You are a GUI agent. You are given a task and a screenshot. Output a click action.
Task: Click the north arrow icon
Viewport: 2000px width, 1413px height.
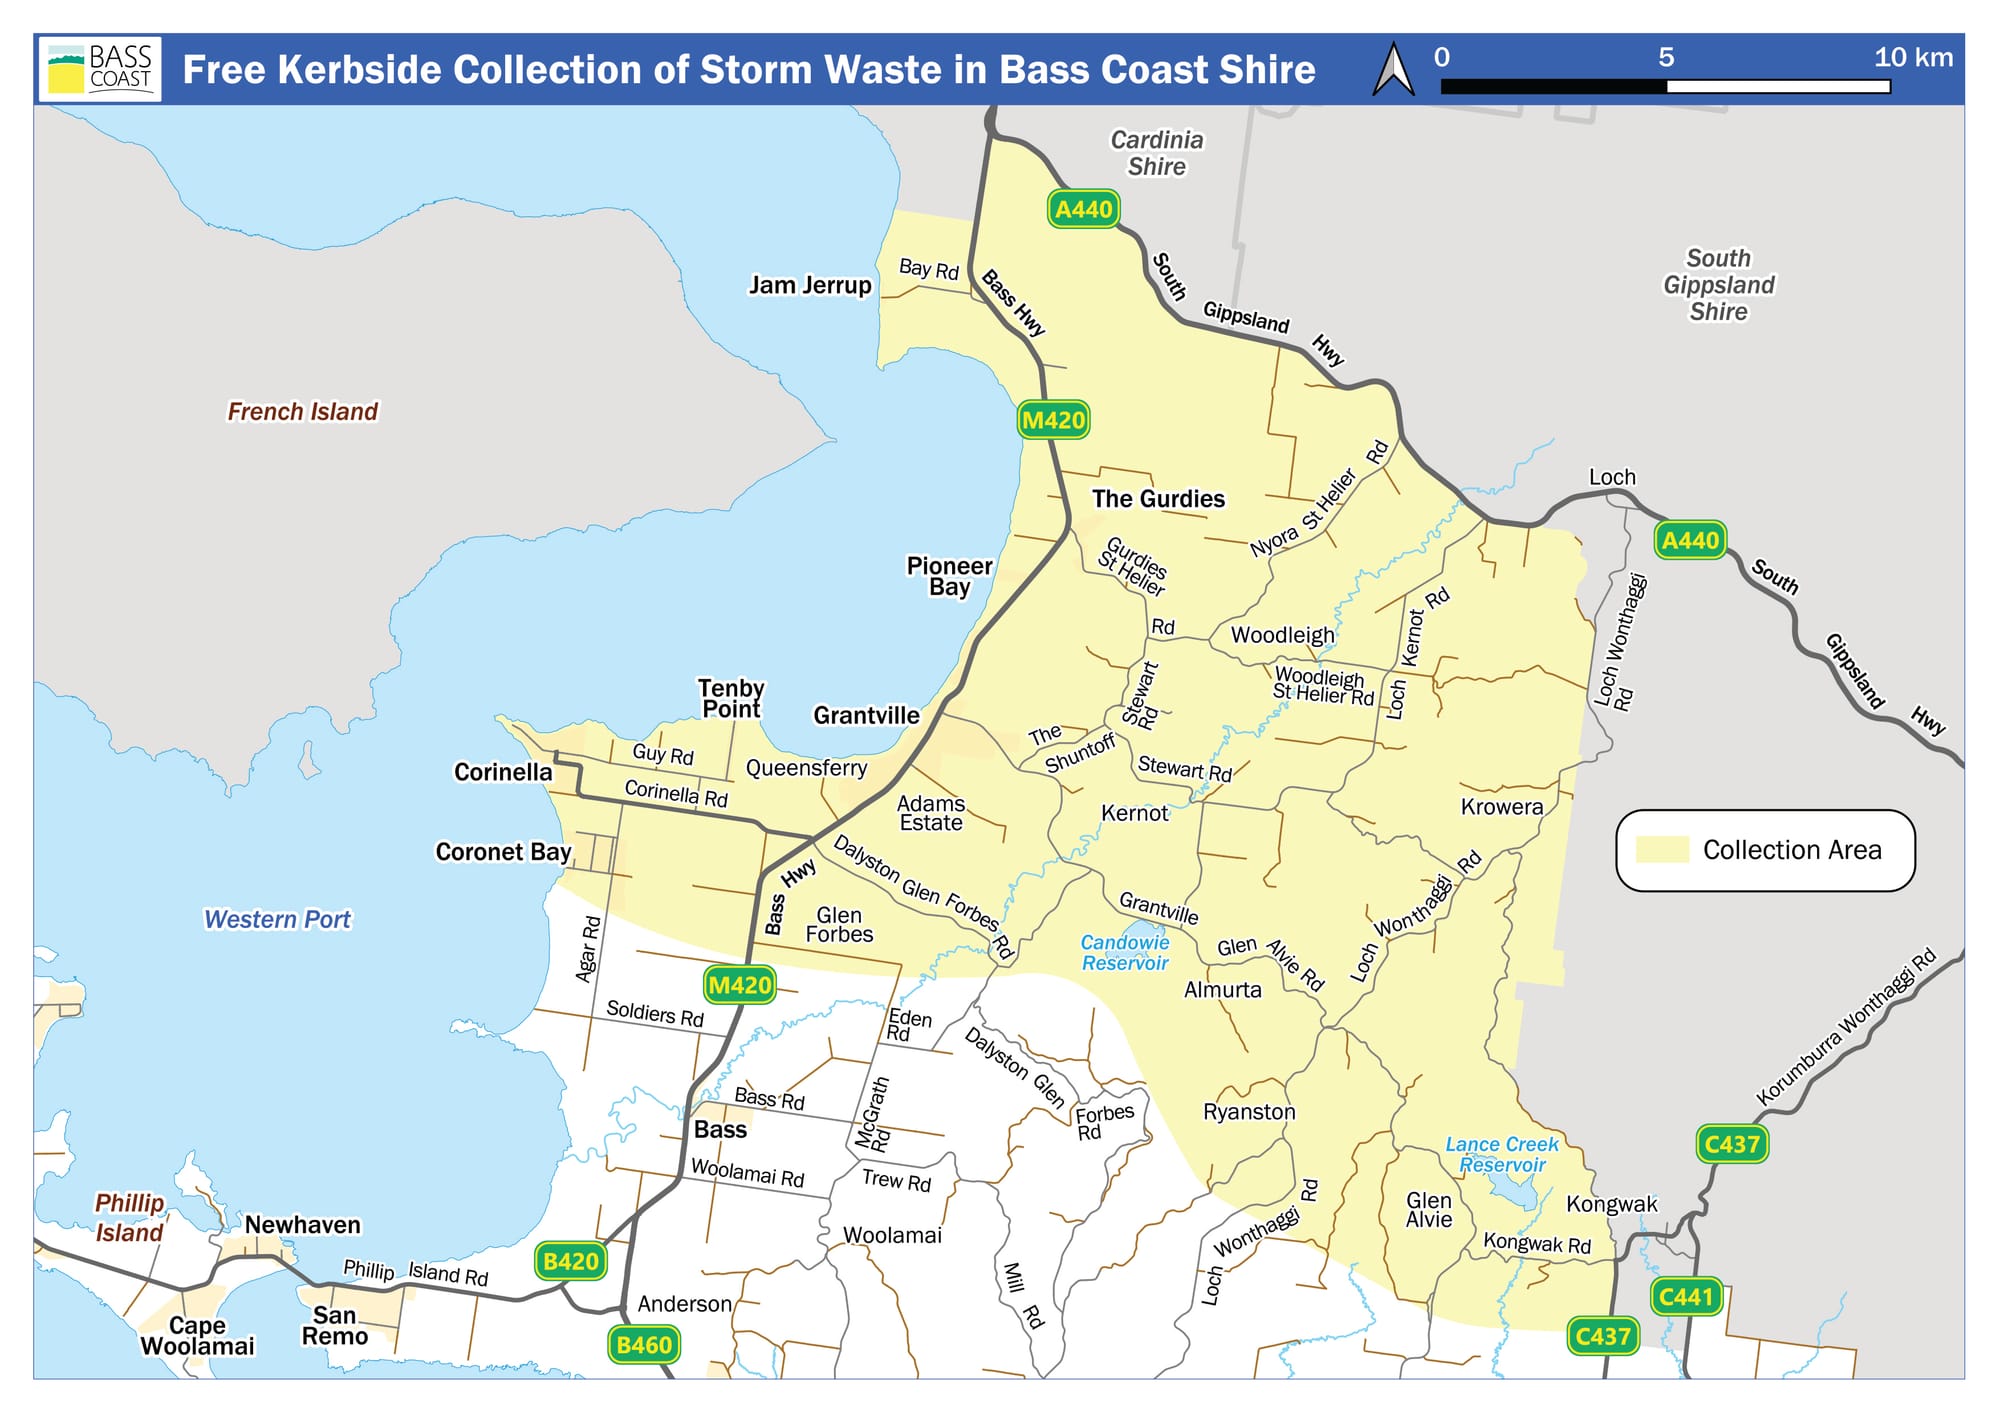1393,69
